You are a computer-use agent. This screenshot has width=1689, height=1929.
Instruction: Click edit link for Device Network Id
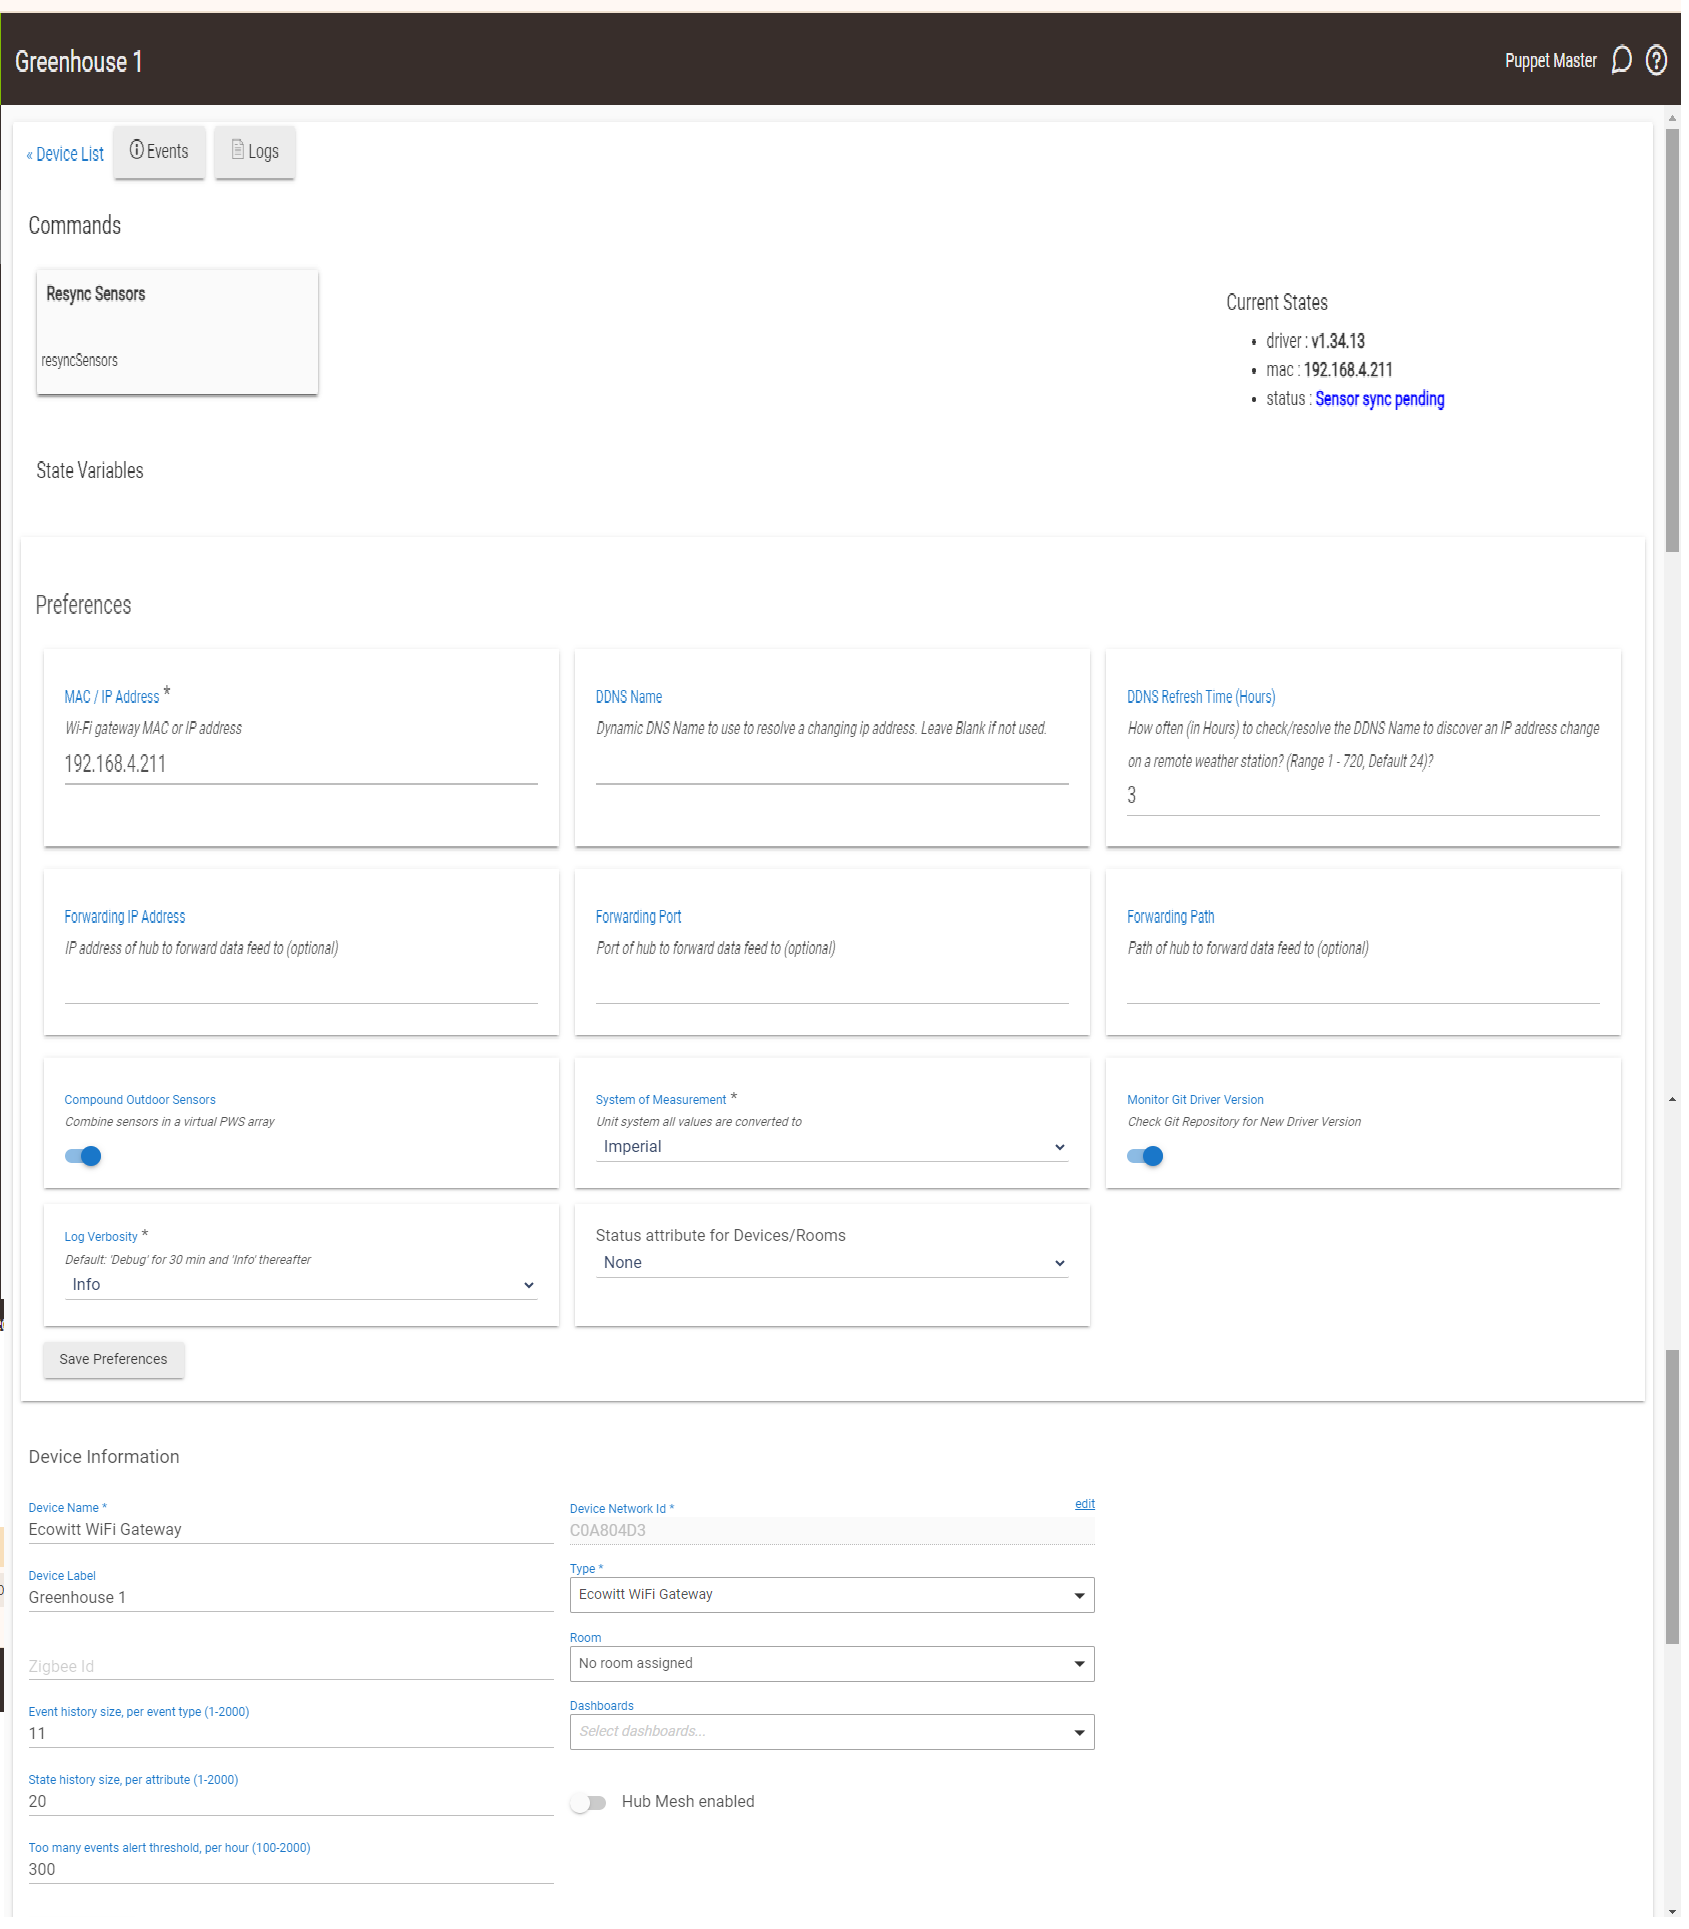coord(1084,1504)
